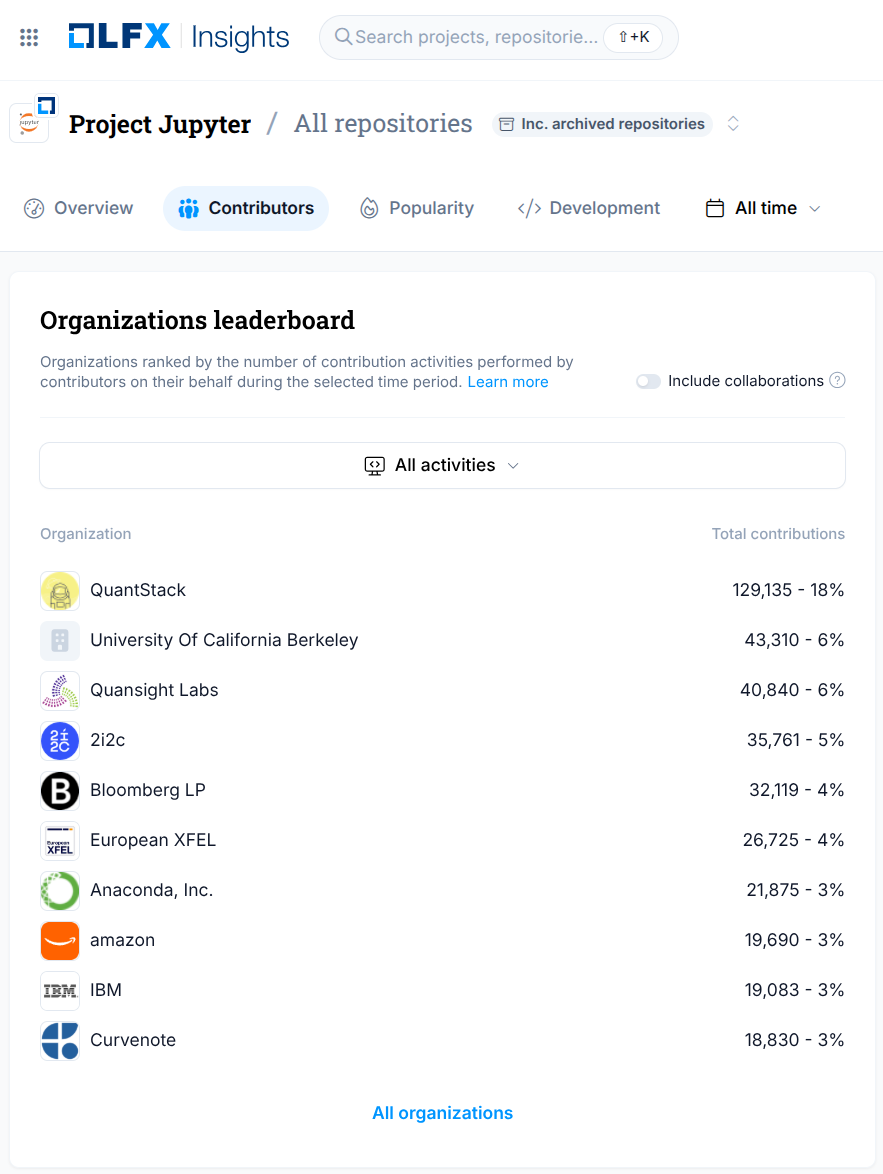Click the Total contributions column header
The height and width of the screenshot is (1174, 883).
[778, 534]
